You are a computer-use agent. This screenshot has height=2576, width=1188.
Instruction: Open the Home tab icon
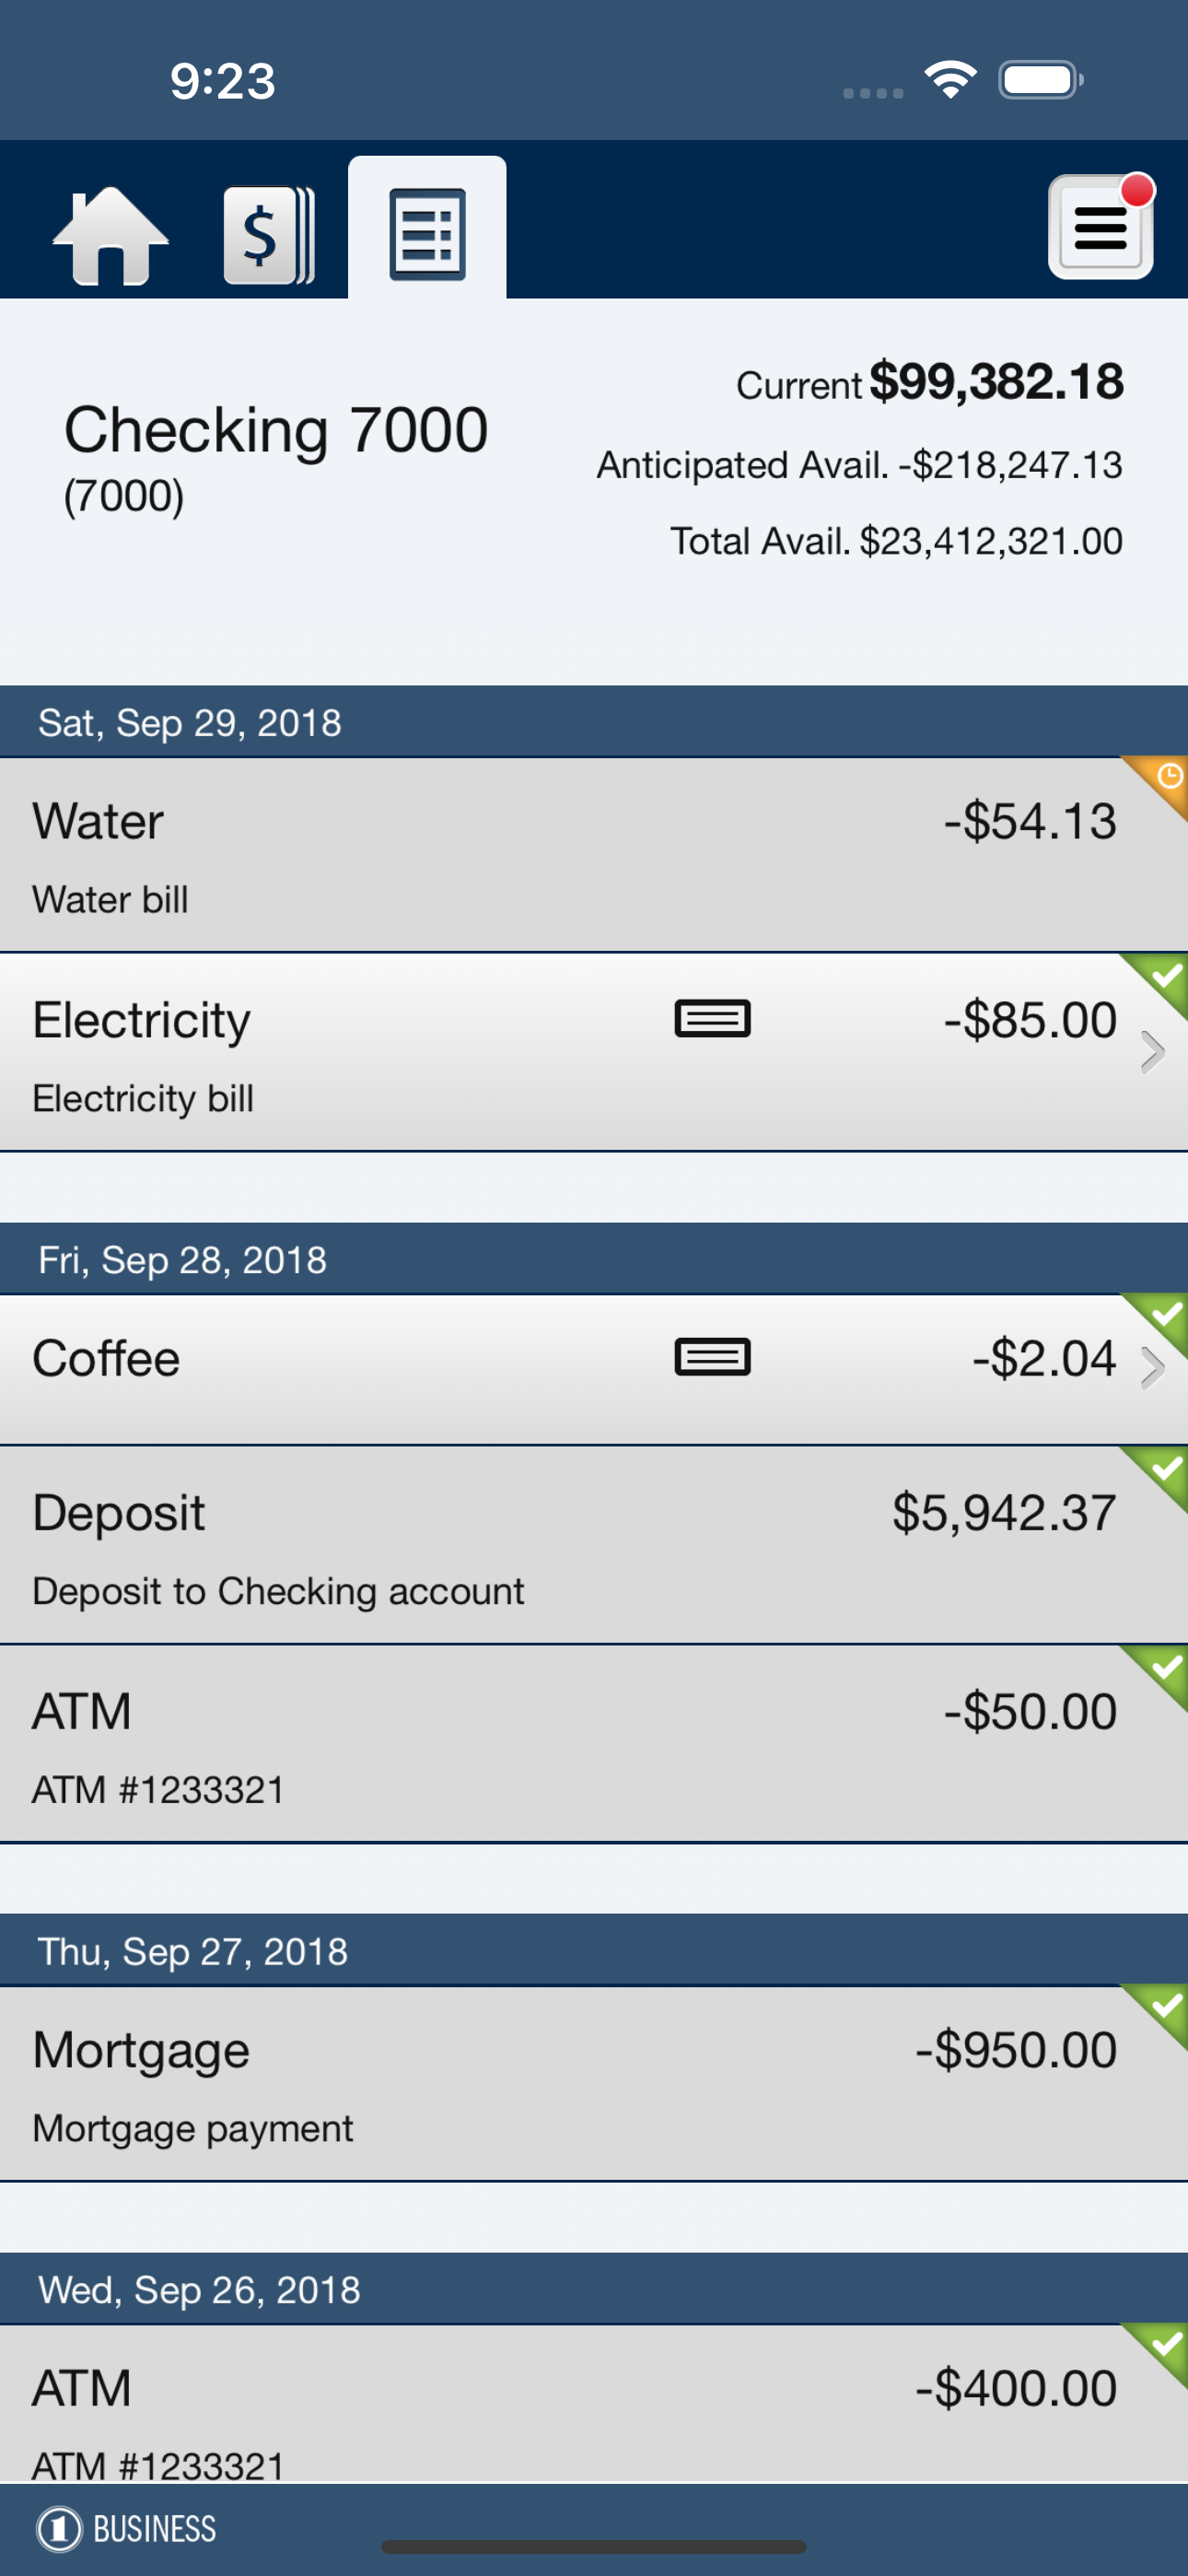click(110, 236)
